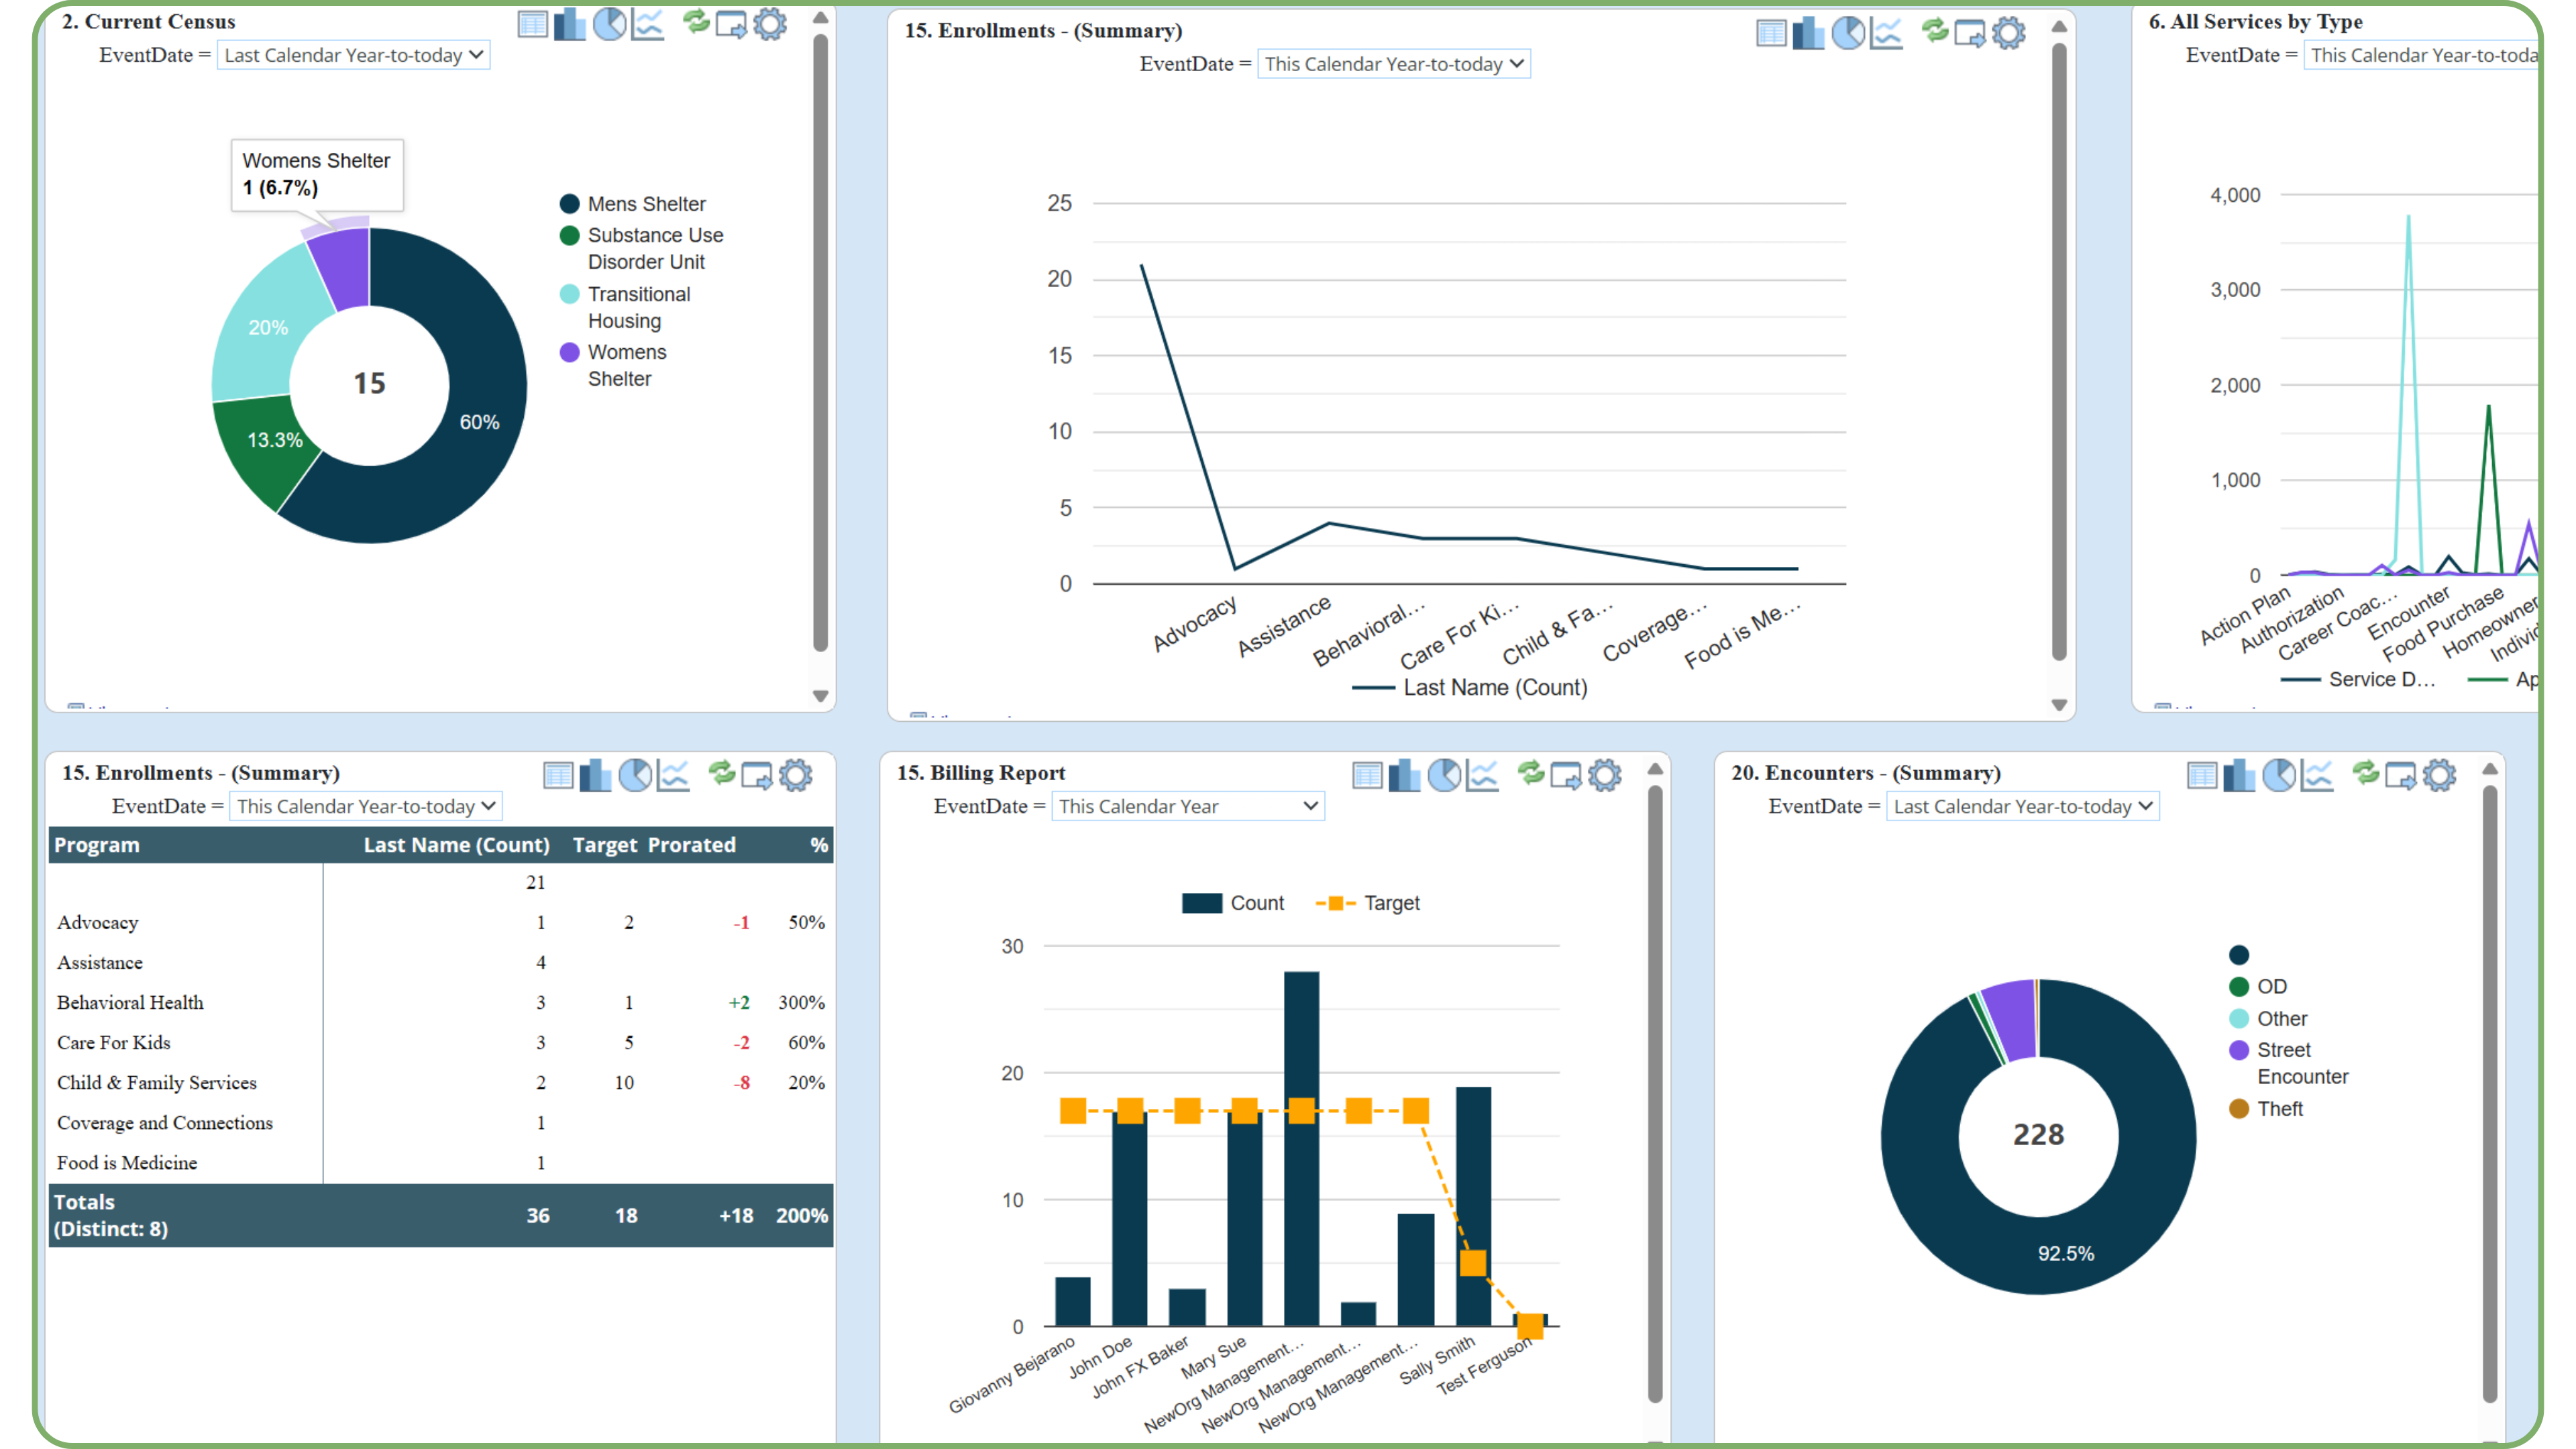Sort table by Program column header
The width and height of the screenshot is (2576, 1449).
click(97, 845)
